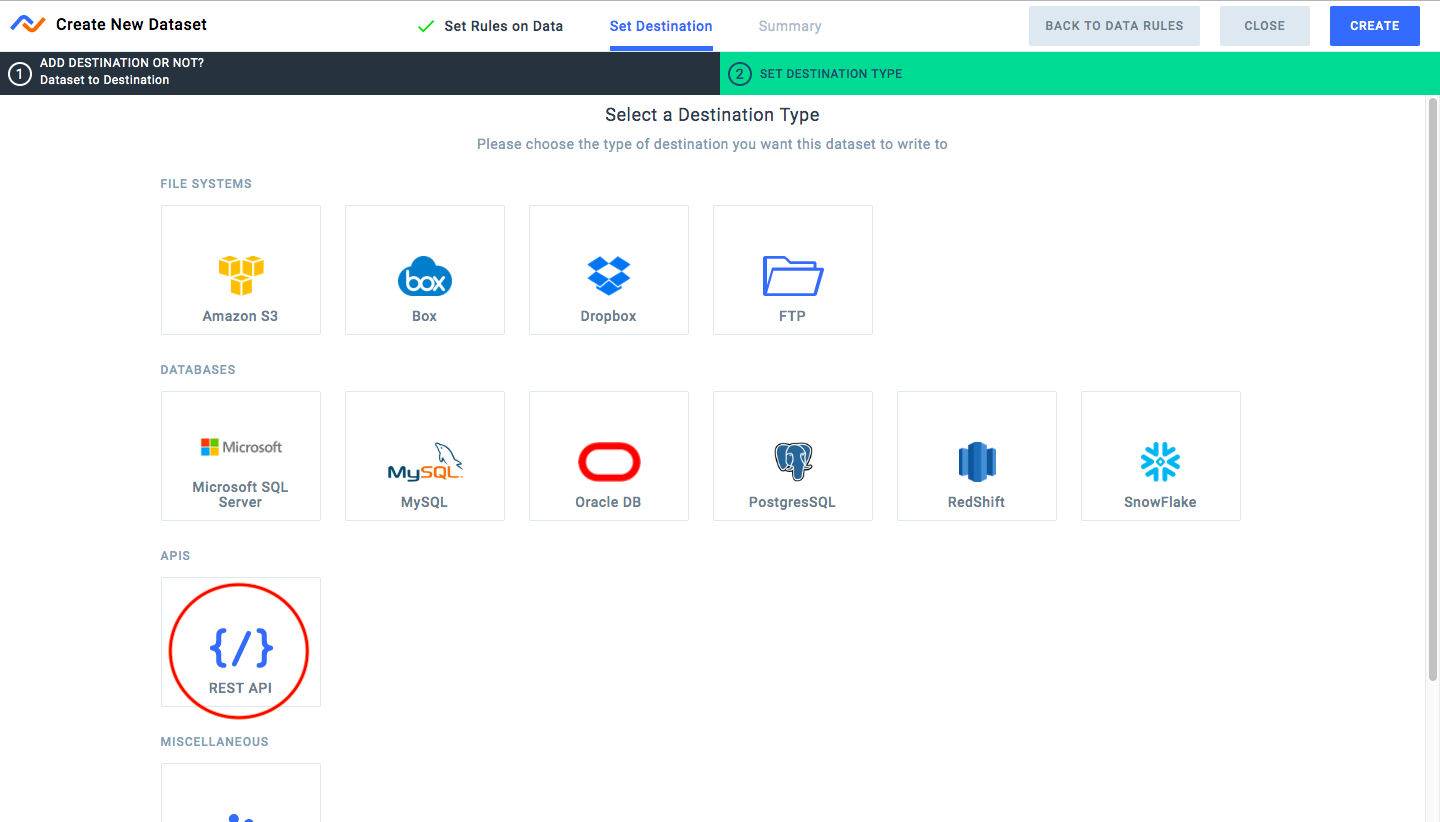Choose MySQL dolphin database icon
Screen dimensions: 1440x822
point(425,462)
